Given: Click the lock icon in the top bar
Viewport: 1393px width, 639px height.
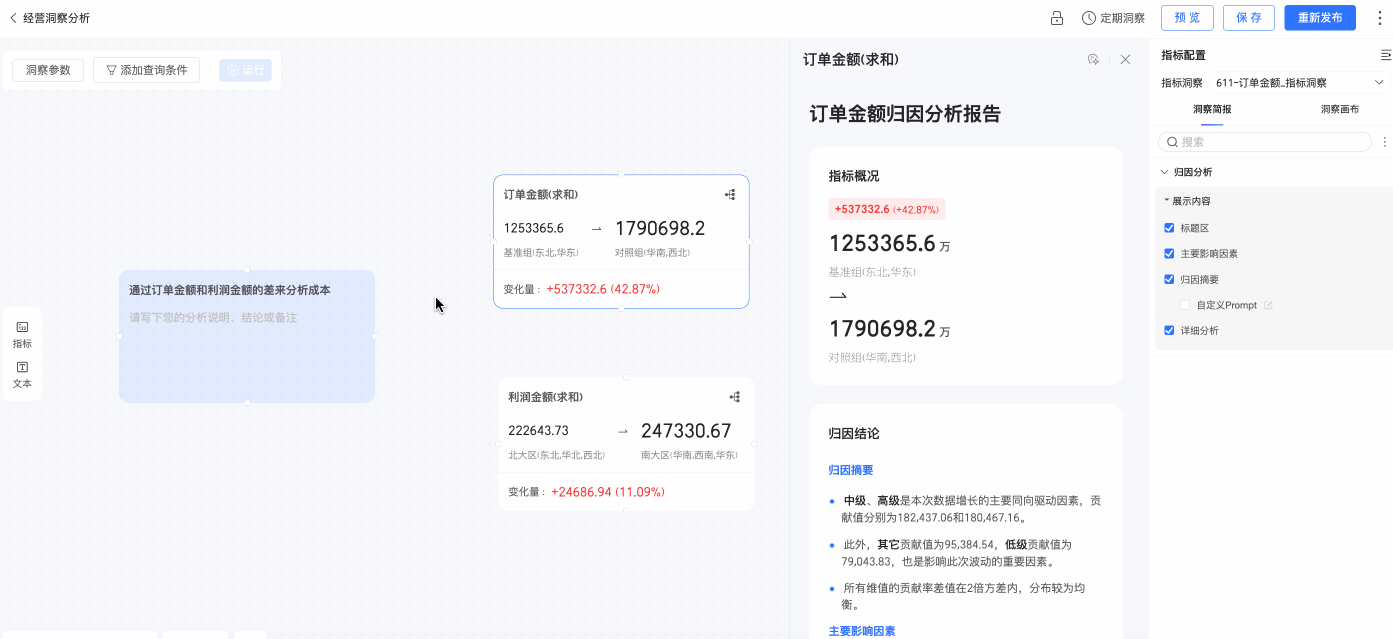Looking at the screenshot, I should click(x=1057, y=18).
